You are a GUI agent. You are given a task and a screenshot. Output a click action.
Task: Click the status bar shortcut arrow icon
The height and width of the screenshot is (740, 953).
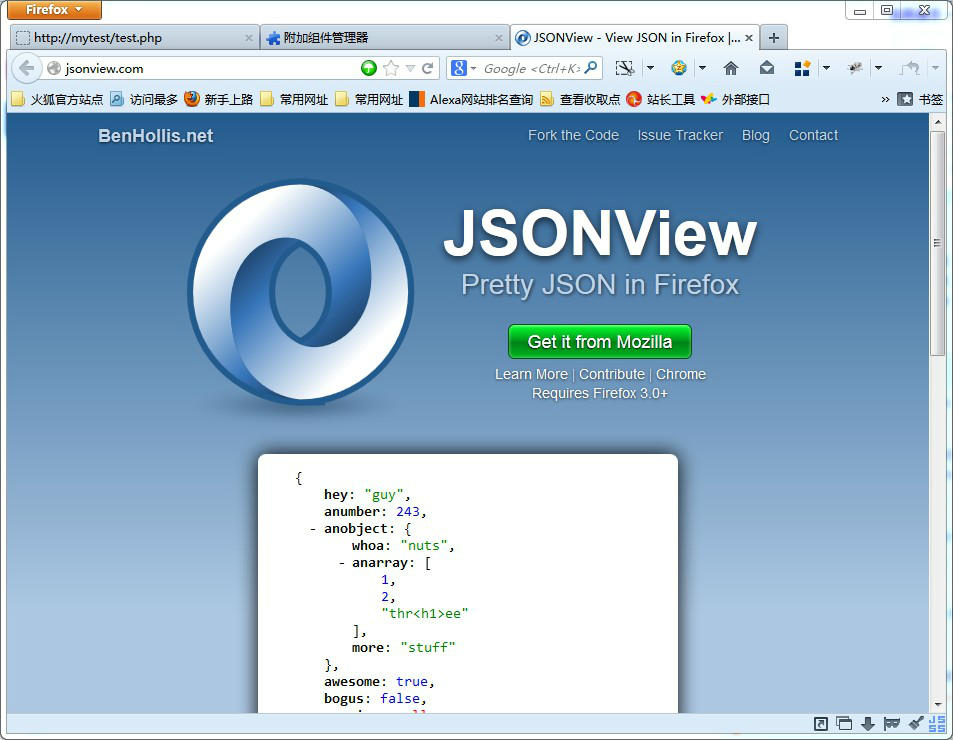[821, 724]
